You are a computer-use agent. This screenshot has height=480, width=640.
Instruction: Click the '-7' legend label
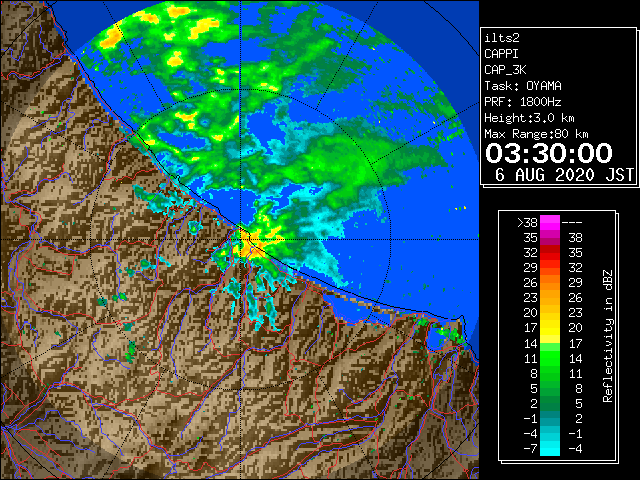(530, 449)
